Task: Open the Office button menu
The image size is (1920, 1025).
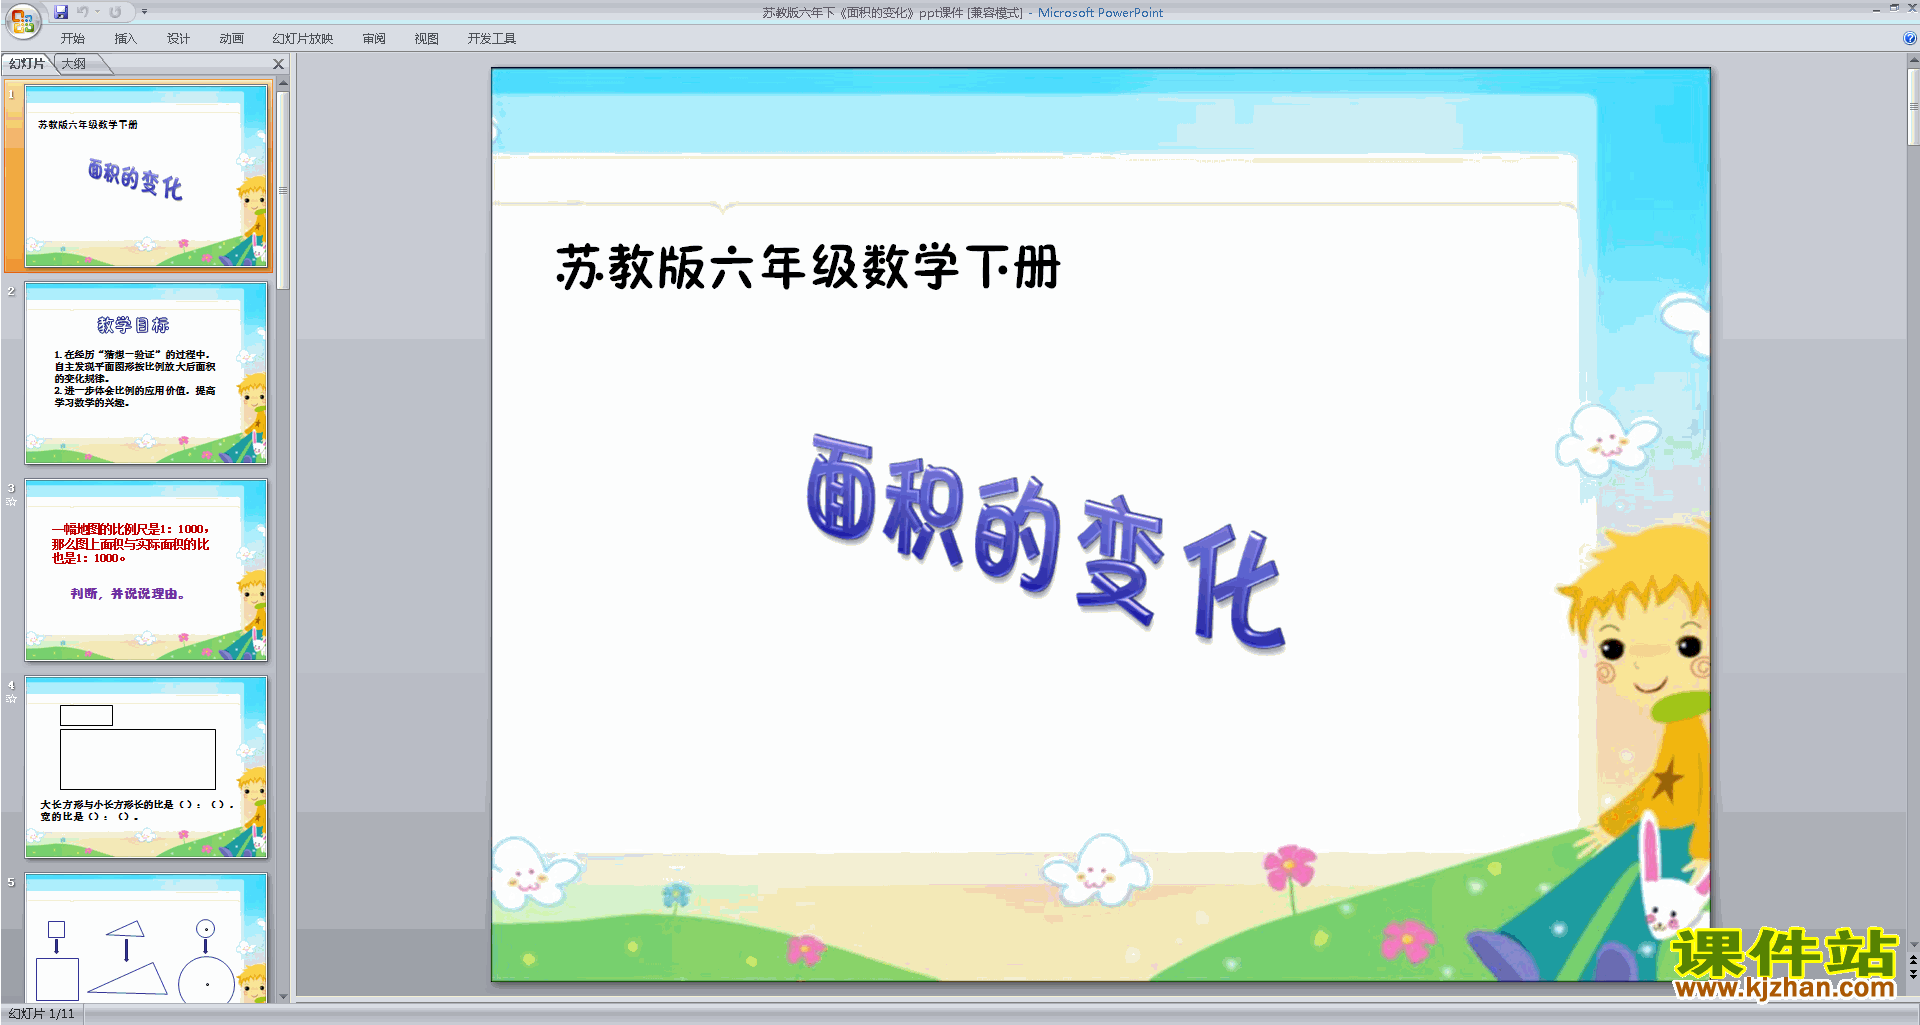Action: click(x=22, y=21)
